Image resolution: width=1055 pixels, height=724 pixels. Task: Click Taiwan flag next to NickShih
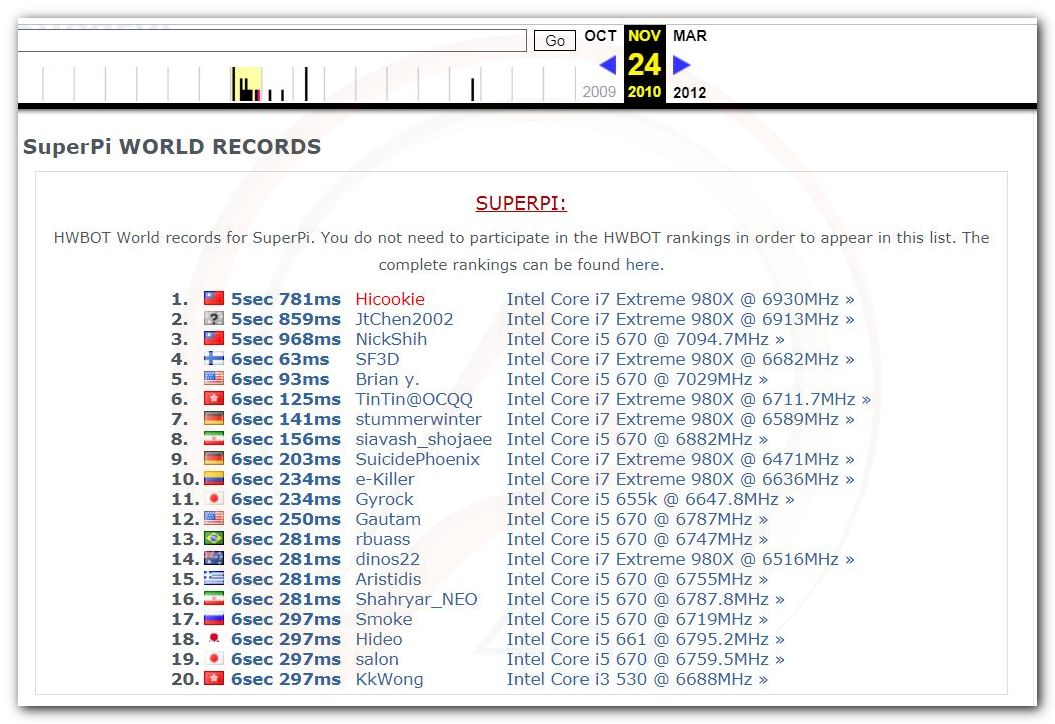pos(214,338)
